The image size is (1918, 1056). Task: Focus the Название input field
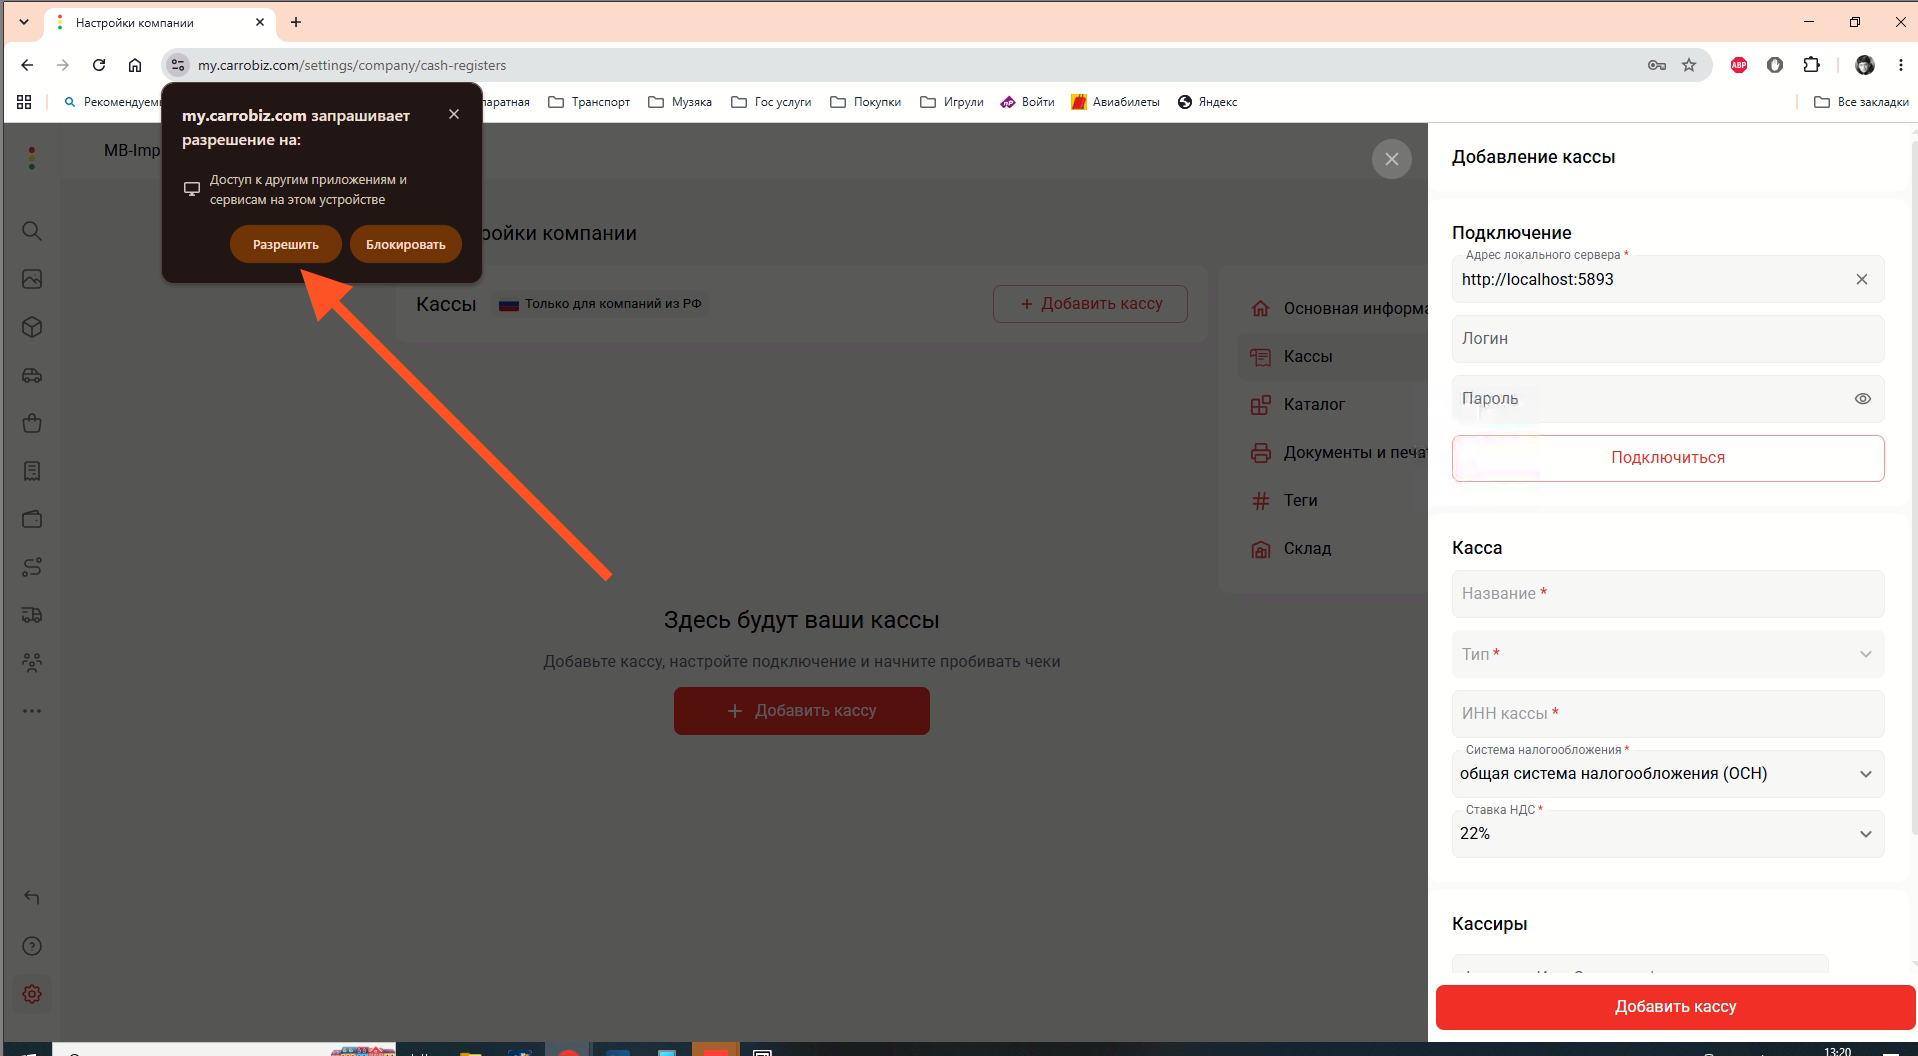(1668, 594)
